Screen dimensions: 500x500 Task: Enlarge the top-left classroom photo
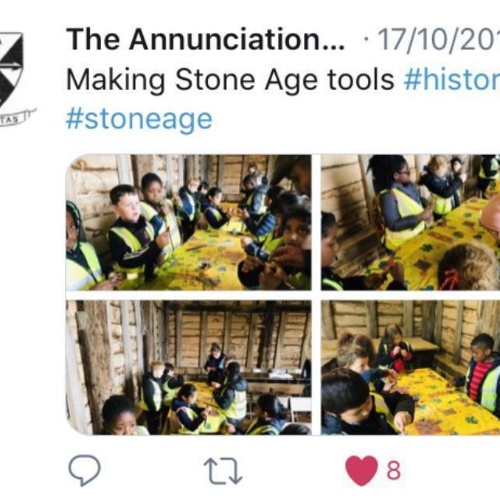[189, 222]
